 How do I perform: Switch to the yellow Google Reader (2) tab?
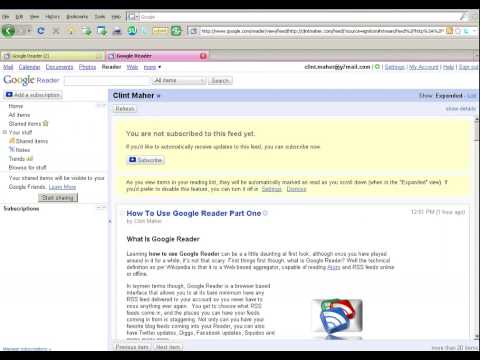(52, 56)
